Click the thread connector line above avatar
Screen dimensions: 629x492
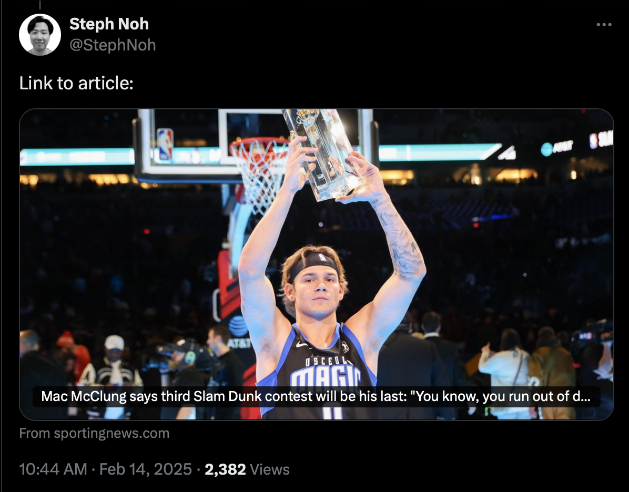click(x=40, y=5)
